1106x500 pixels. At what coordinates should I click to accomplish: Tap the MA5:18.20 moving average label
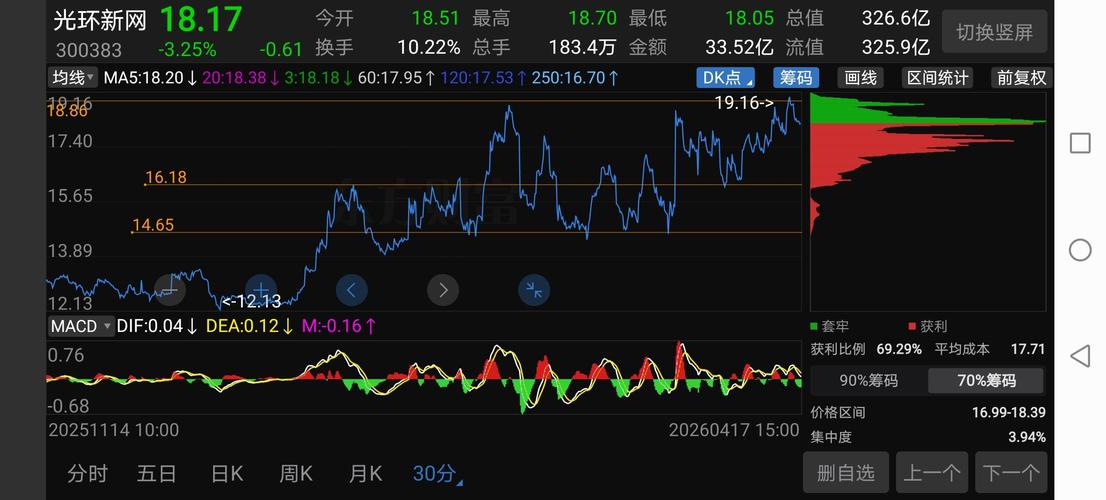click(150, 78)
